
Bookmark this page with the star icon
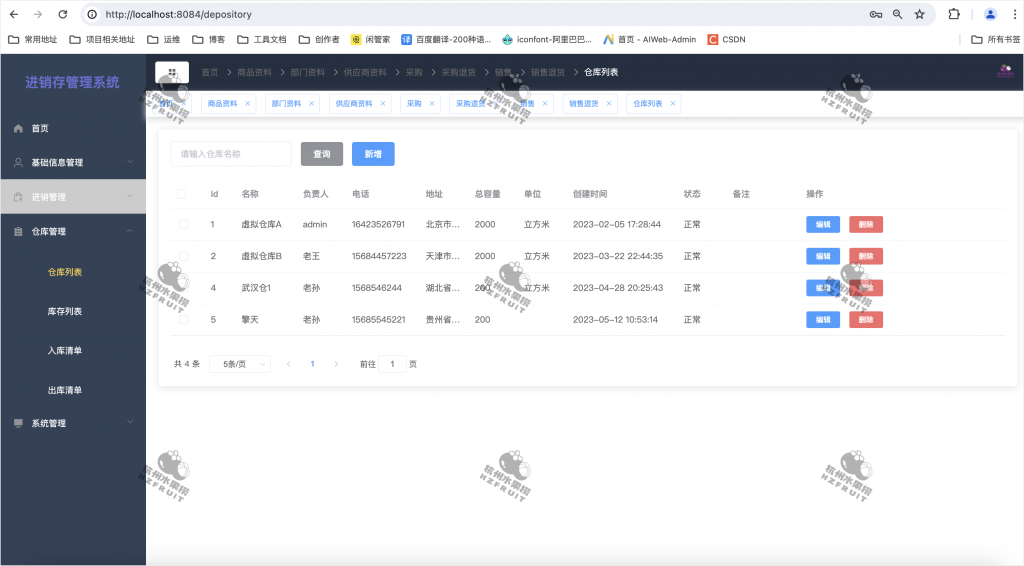tap(920, 14)
